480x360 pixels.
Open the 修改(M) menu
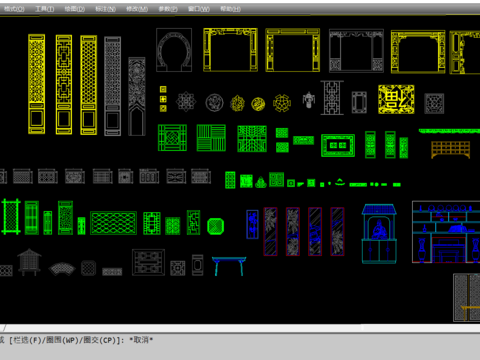click(x=137, y=9)
